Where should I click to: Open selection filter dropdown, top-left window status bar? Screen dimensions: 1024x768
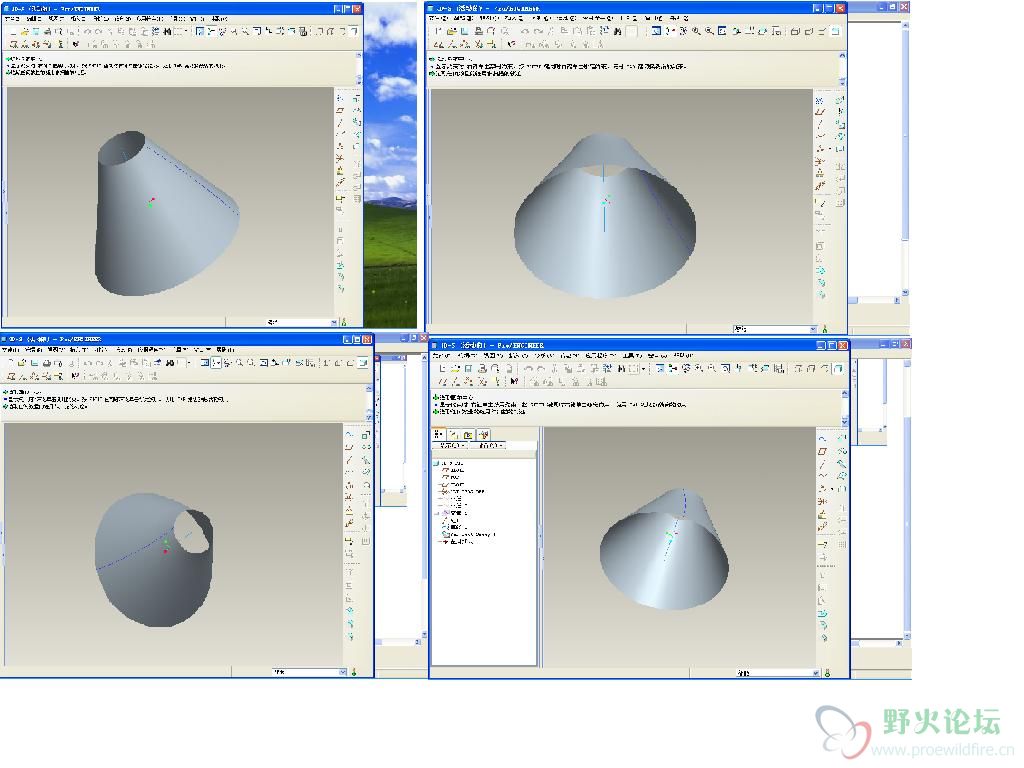pyautogui.click(x=334, y=322)
